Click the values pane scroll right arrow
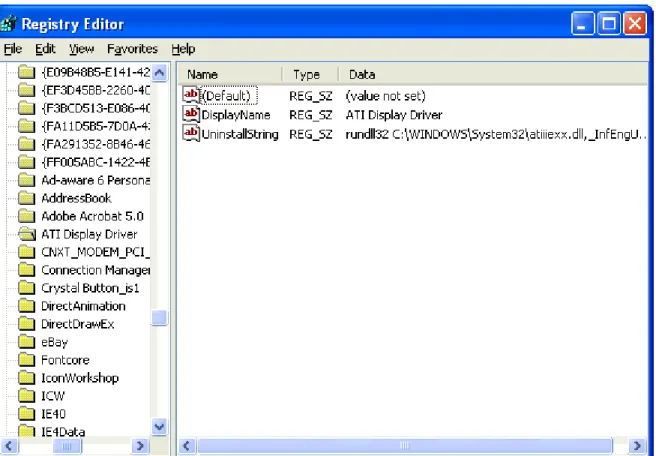Viewport: 656px width, 456px height. pos(638,446)
